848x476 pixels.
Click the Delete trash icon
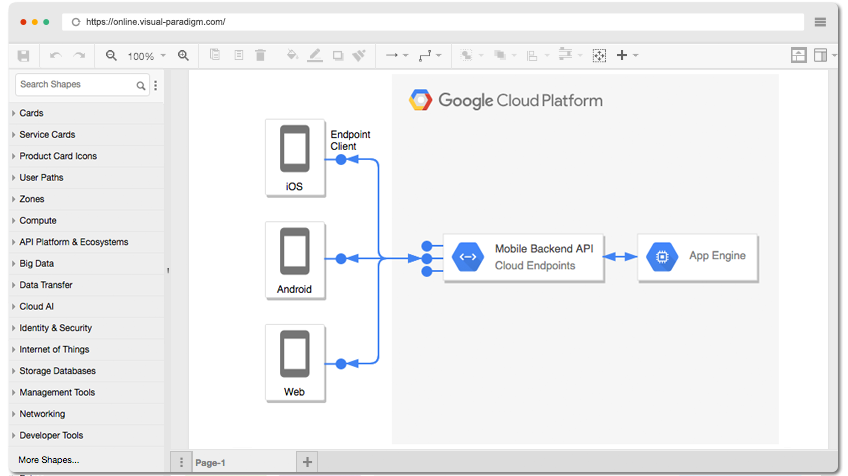pyautogui.click(x=260, y=56)
